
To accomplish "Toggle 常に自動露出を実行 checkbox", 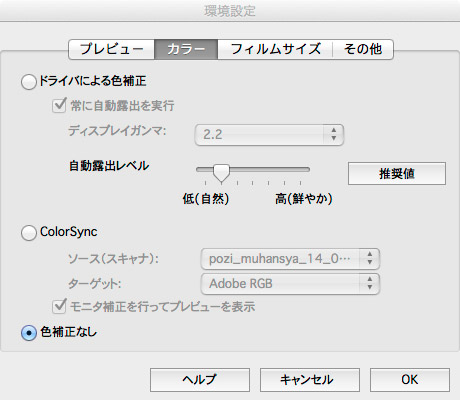I will (x=59, y=106).
